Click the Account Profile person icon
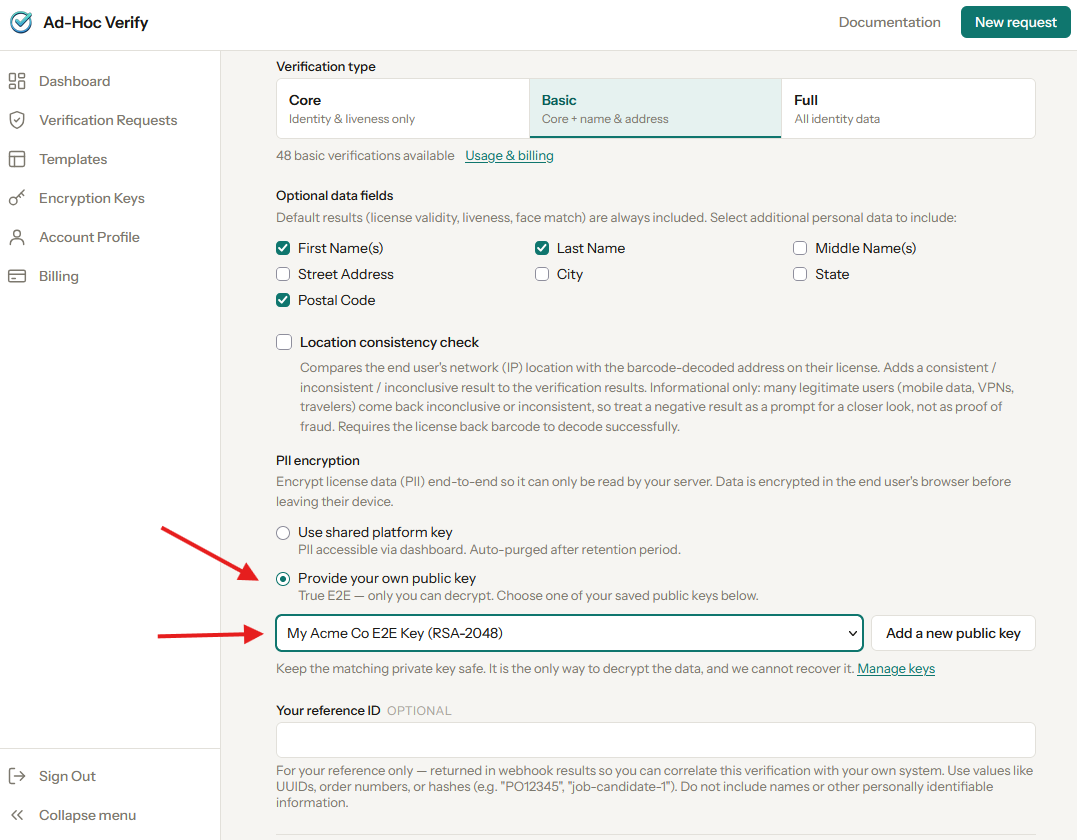 click(x=17, y=237)
